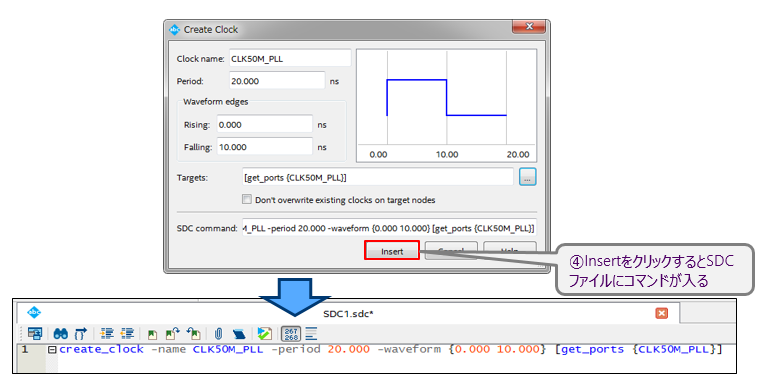The image size is (768, 382).
Task: Click the find matching brace icon
Action: tap(80, 334)
